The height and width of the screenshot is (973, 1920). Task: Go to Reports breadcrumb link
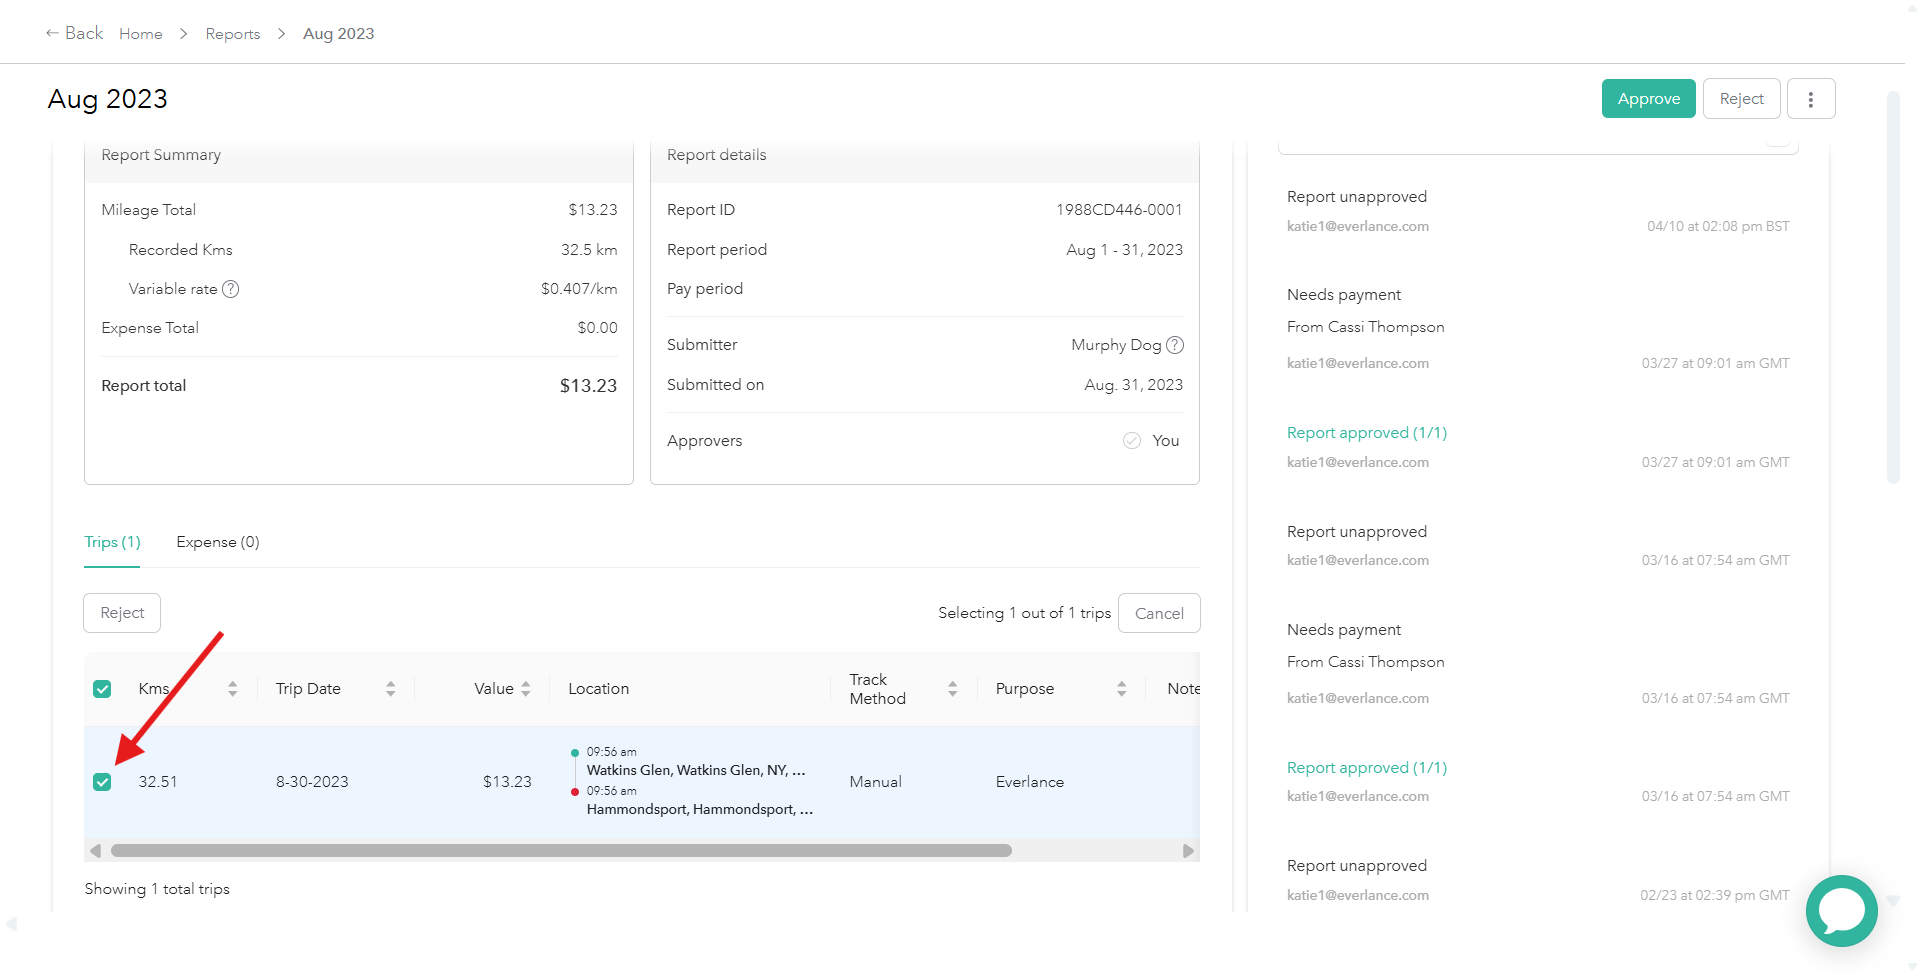click(x=232, y=34)
